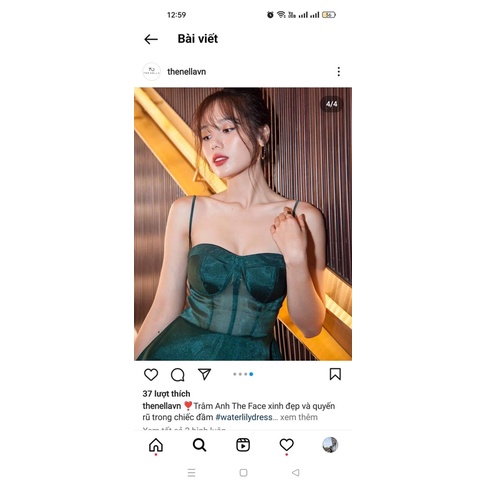Screen dimensions: 486x486
Task: Open your profile avatar tab
Action: (x=330, y=445)
